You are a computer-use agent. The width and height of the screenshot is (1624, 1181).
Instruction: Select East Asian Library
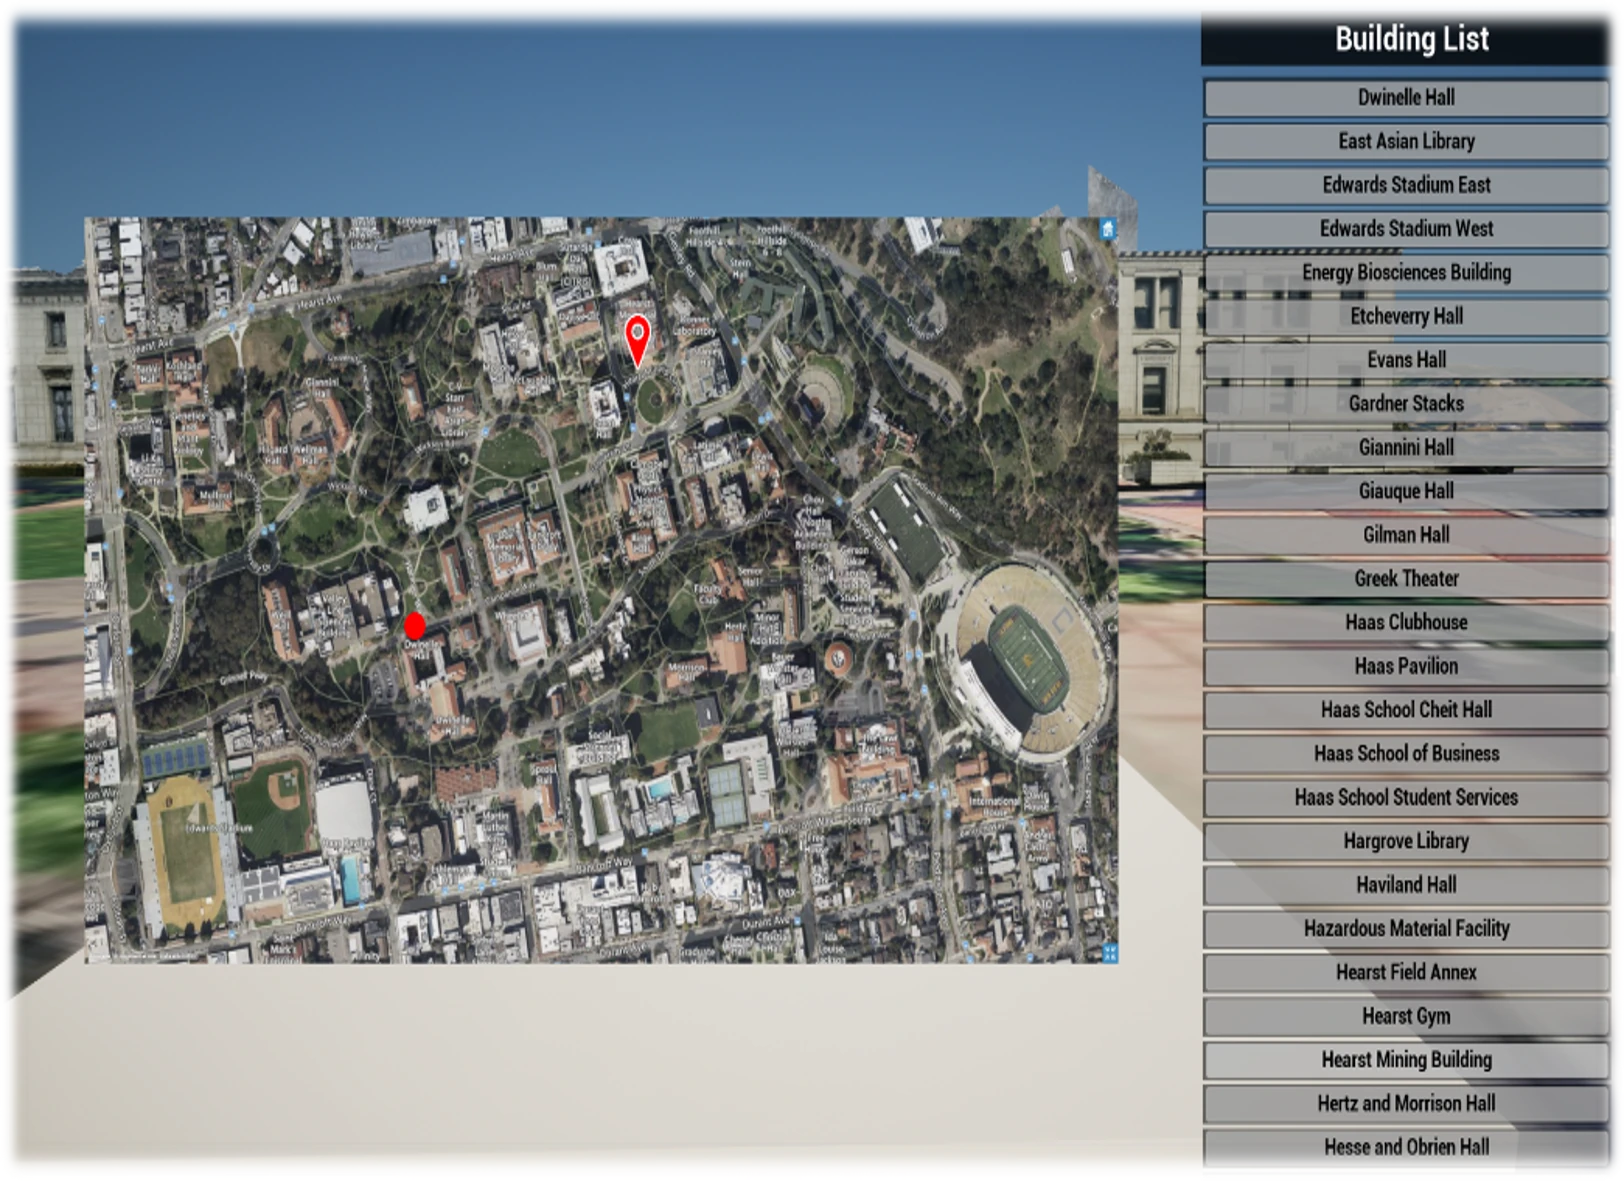pos(1405,141)
